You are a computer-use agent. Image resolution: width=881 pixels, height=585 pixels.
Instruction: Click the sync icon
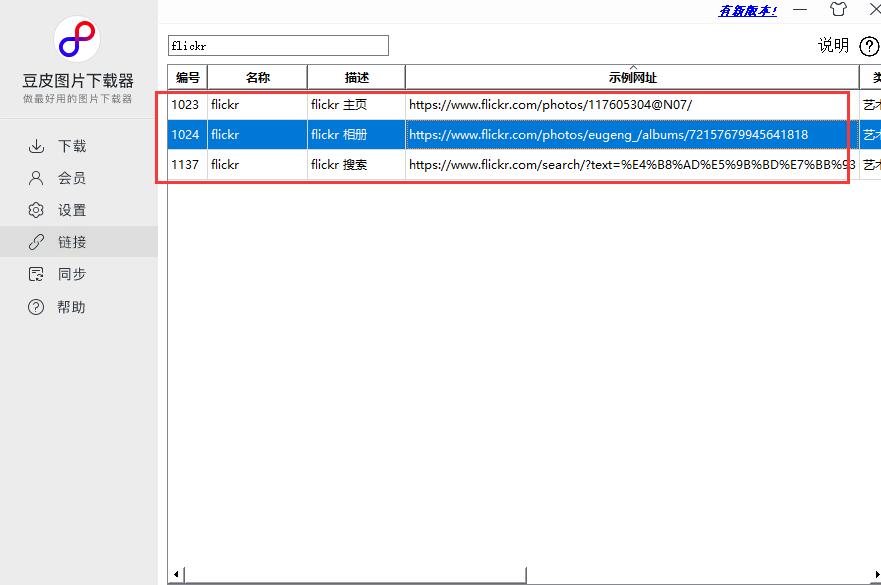coord(36,274)
